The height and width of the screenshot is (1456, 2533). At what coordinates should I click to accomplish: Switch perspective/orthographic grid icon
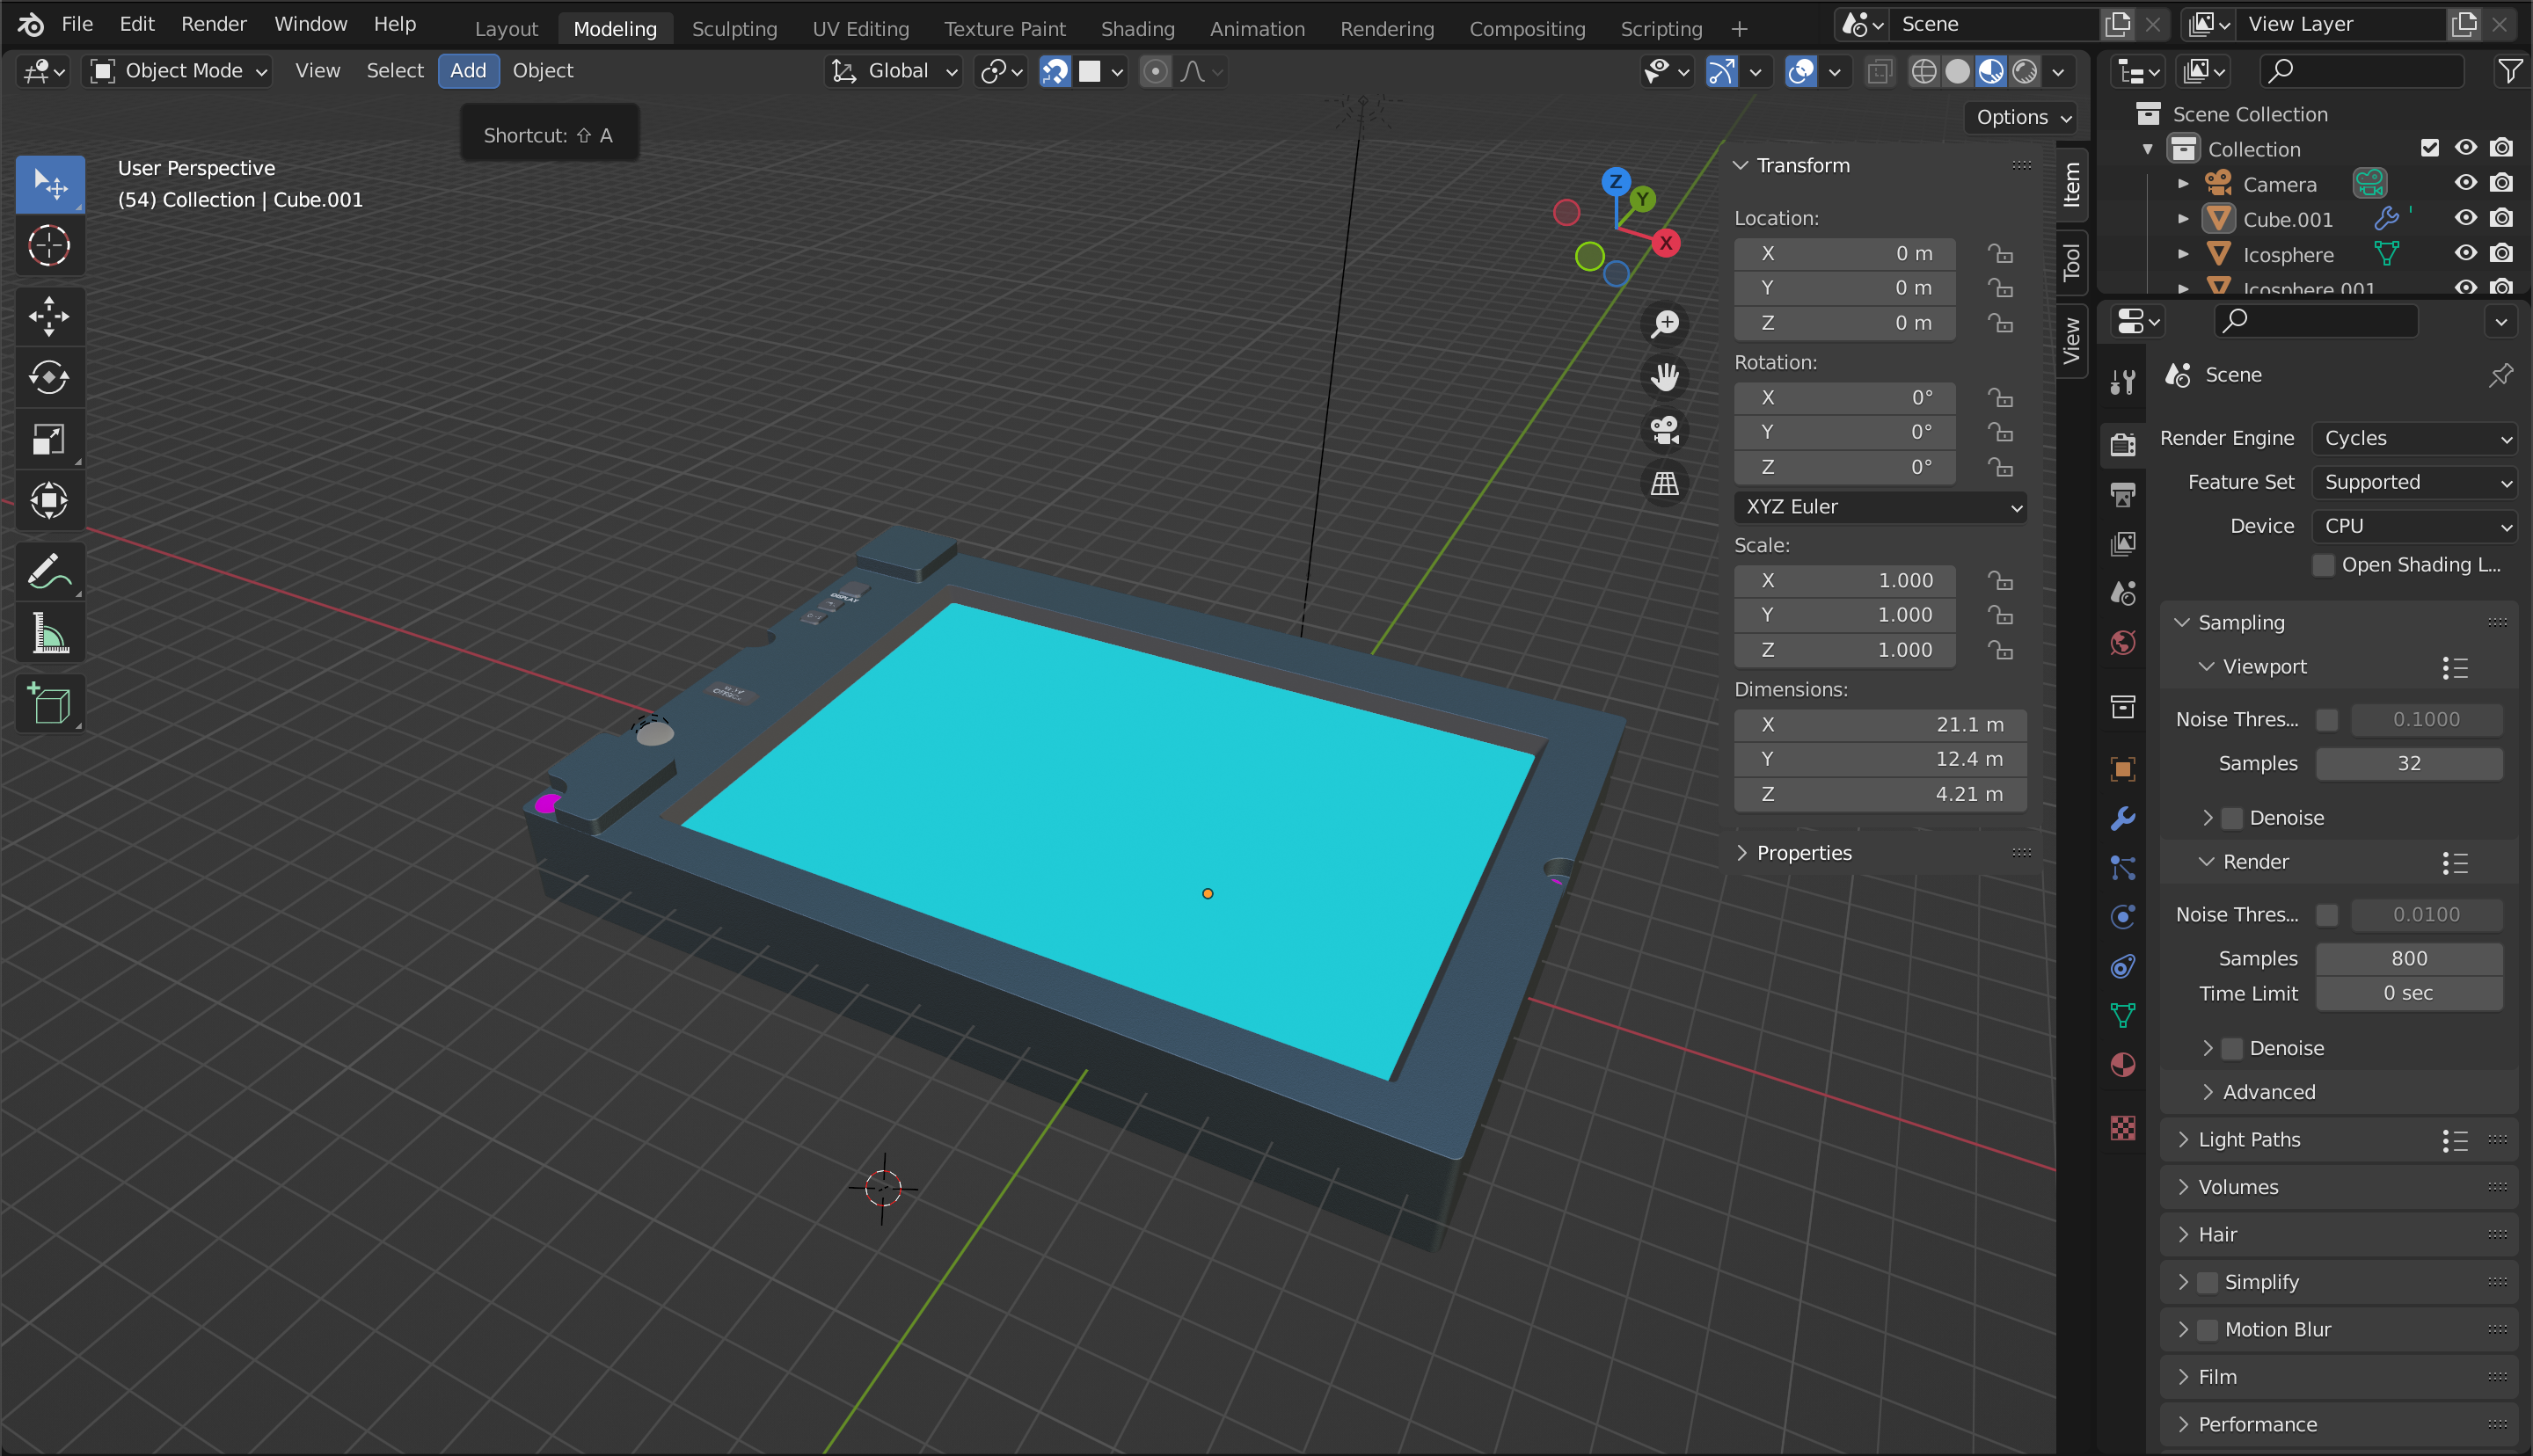pos(1665,484)
